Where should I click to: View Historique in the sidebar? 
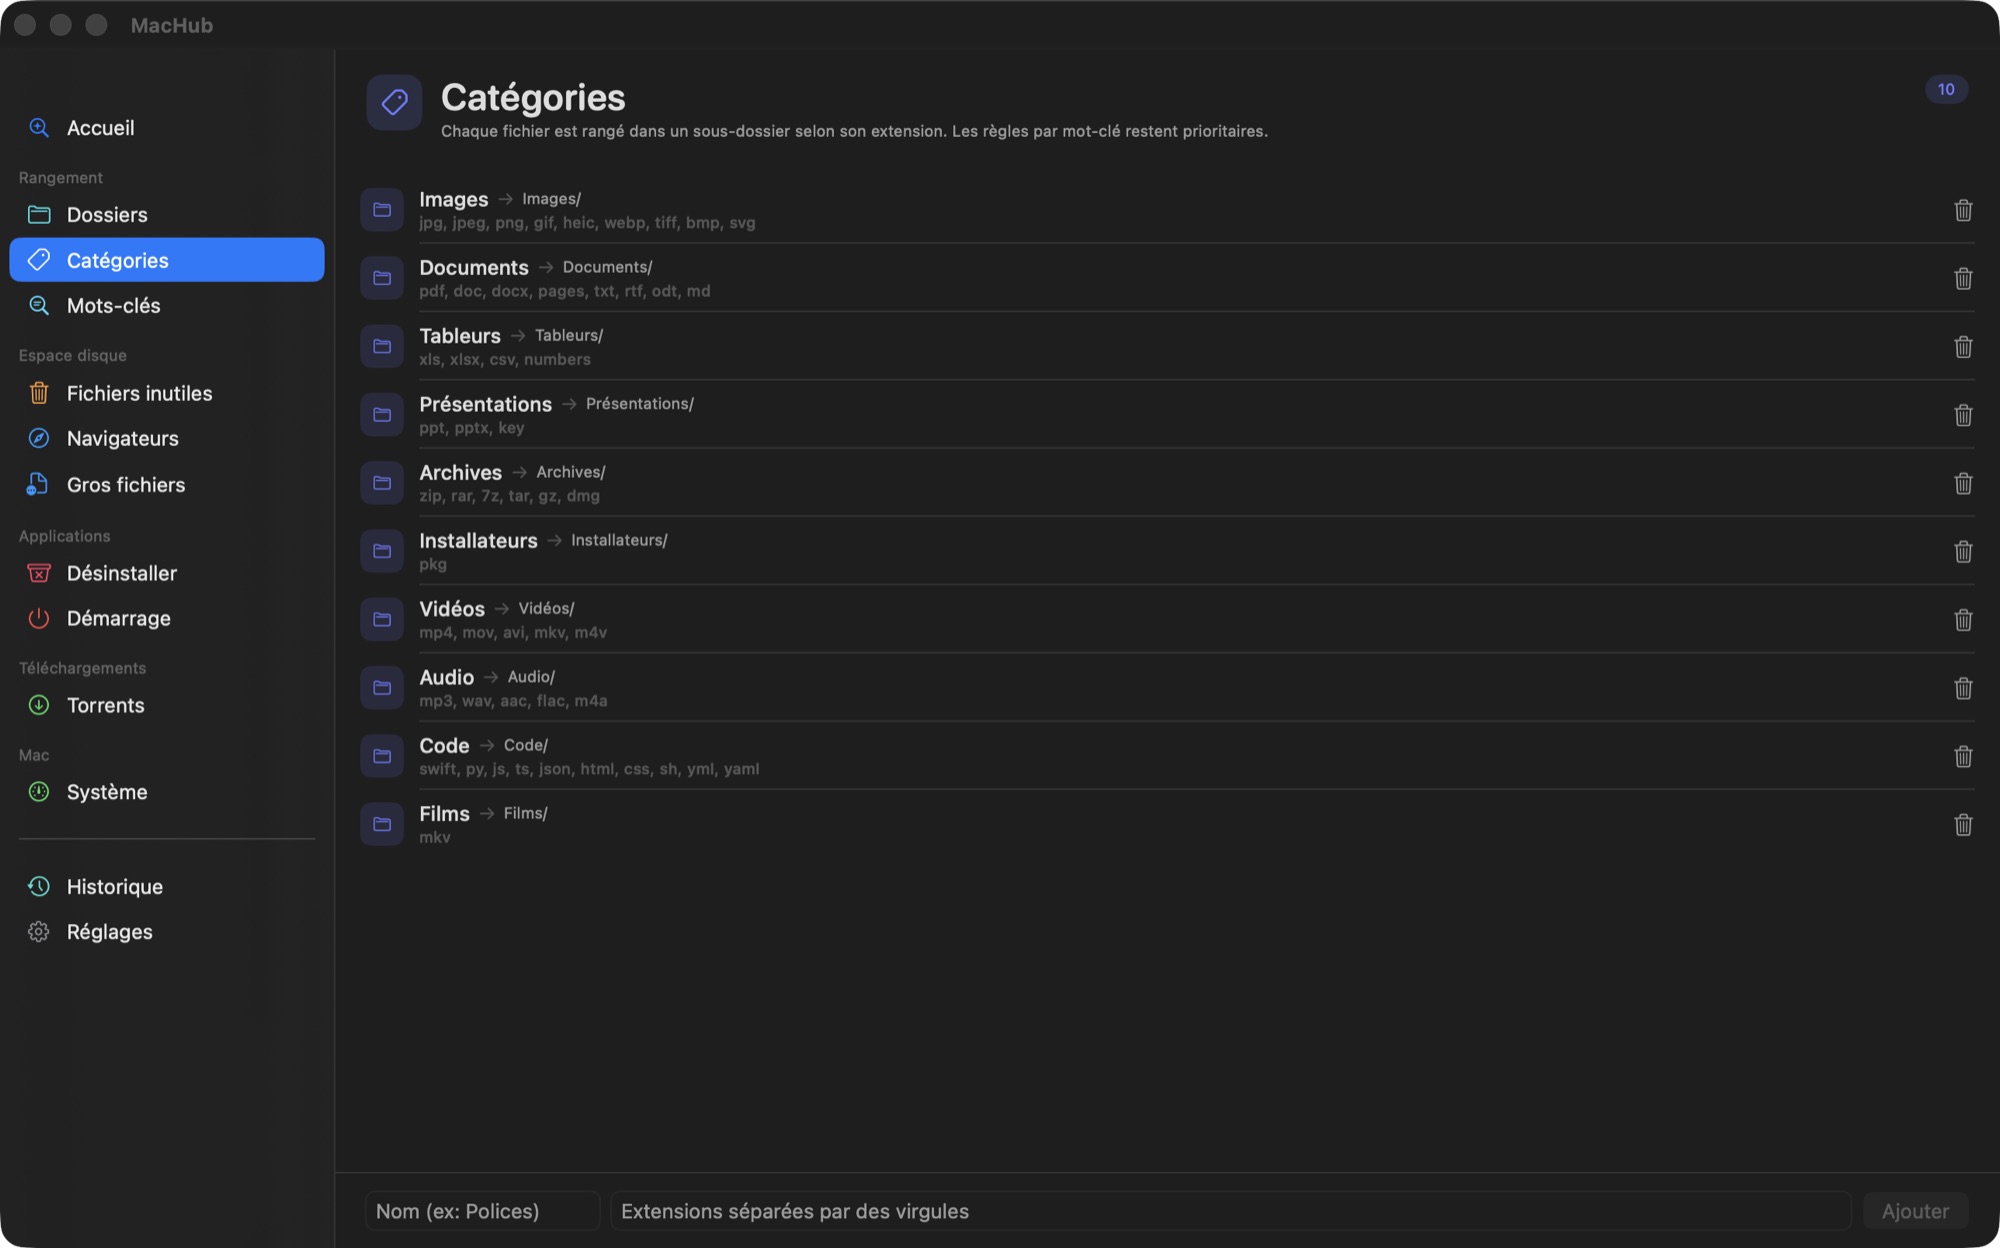point(167,887)
